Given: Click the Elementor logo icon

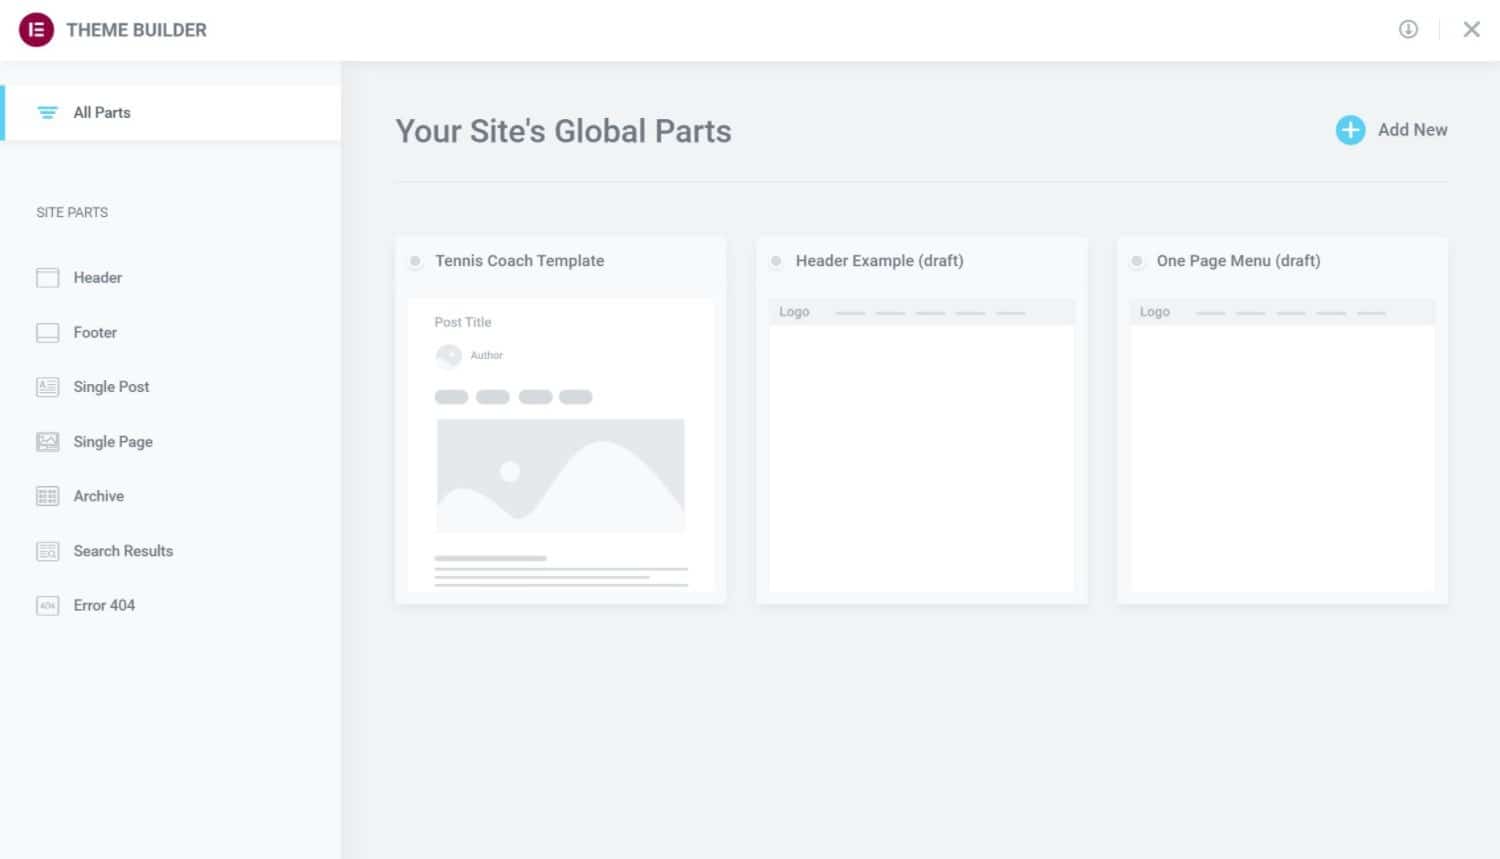Looking at the screenshot, I should [x=36, y=30].
